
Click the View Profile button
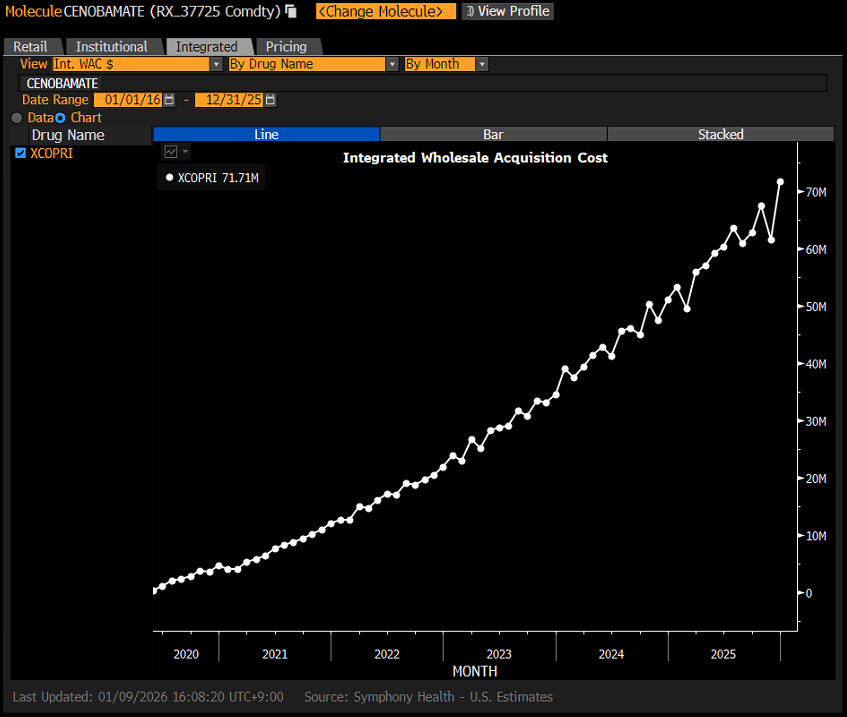[x=508, y=11]
